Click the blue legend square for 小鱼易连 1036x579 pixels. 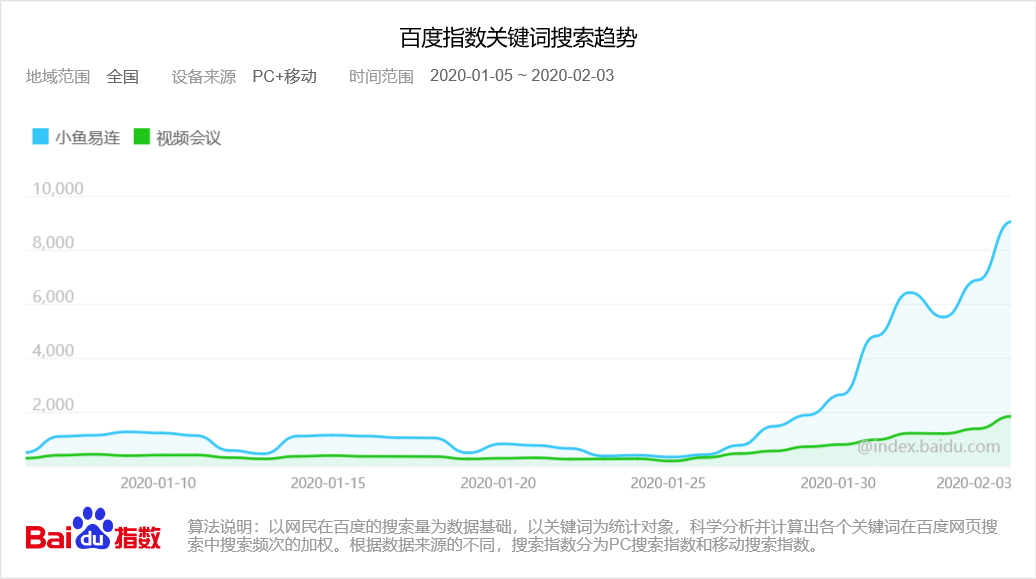click(x=40, y=137)
